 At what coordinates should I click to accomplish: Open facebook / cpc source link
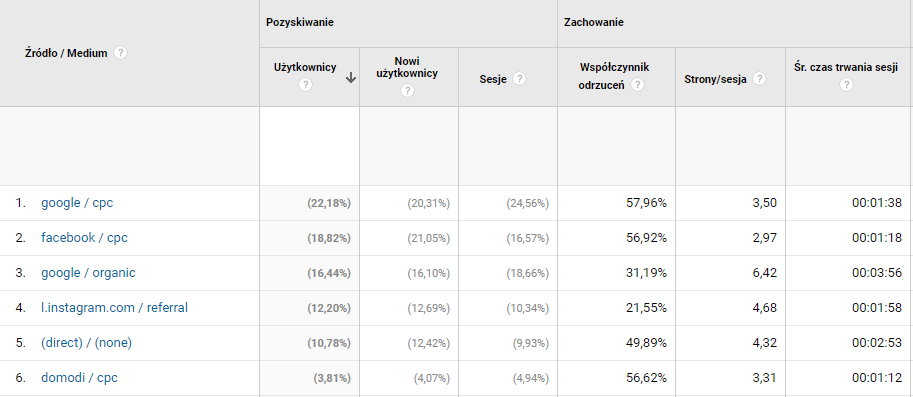[x=84, y=238]
